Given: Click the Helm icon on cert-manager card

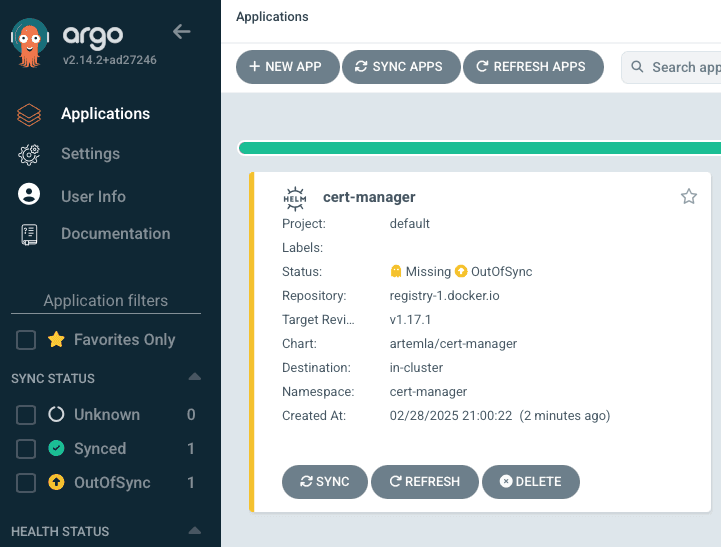Looking at the screenshot, I should 295,199.
